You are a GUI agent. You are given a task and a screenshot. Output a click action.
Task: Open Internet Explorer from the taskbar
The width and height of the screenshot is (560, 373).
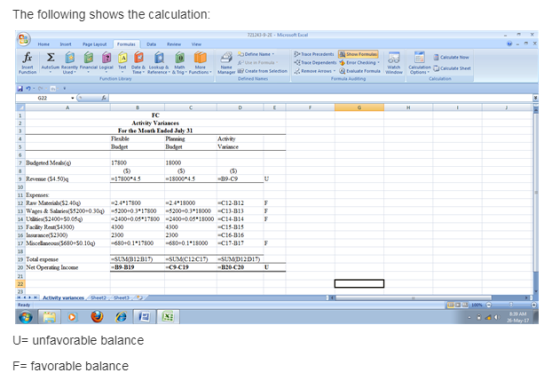[121, 317]
